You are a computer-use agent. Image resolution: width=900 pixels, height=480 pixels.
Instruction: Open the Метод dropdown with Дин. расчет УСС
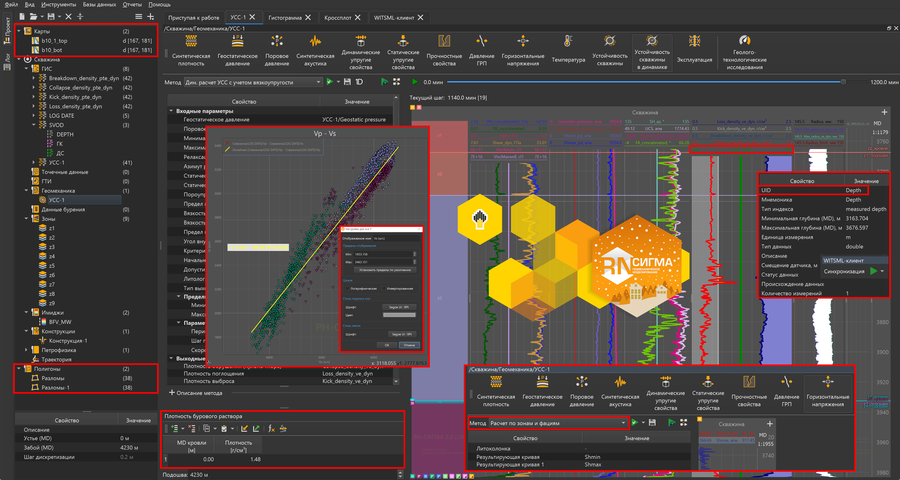255,82
